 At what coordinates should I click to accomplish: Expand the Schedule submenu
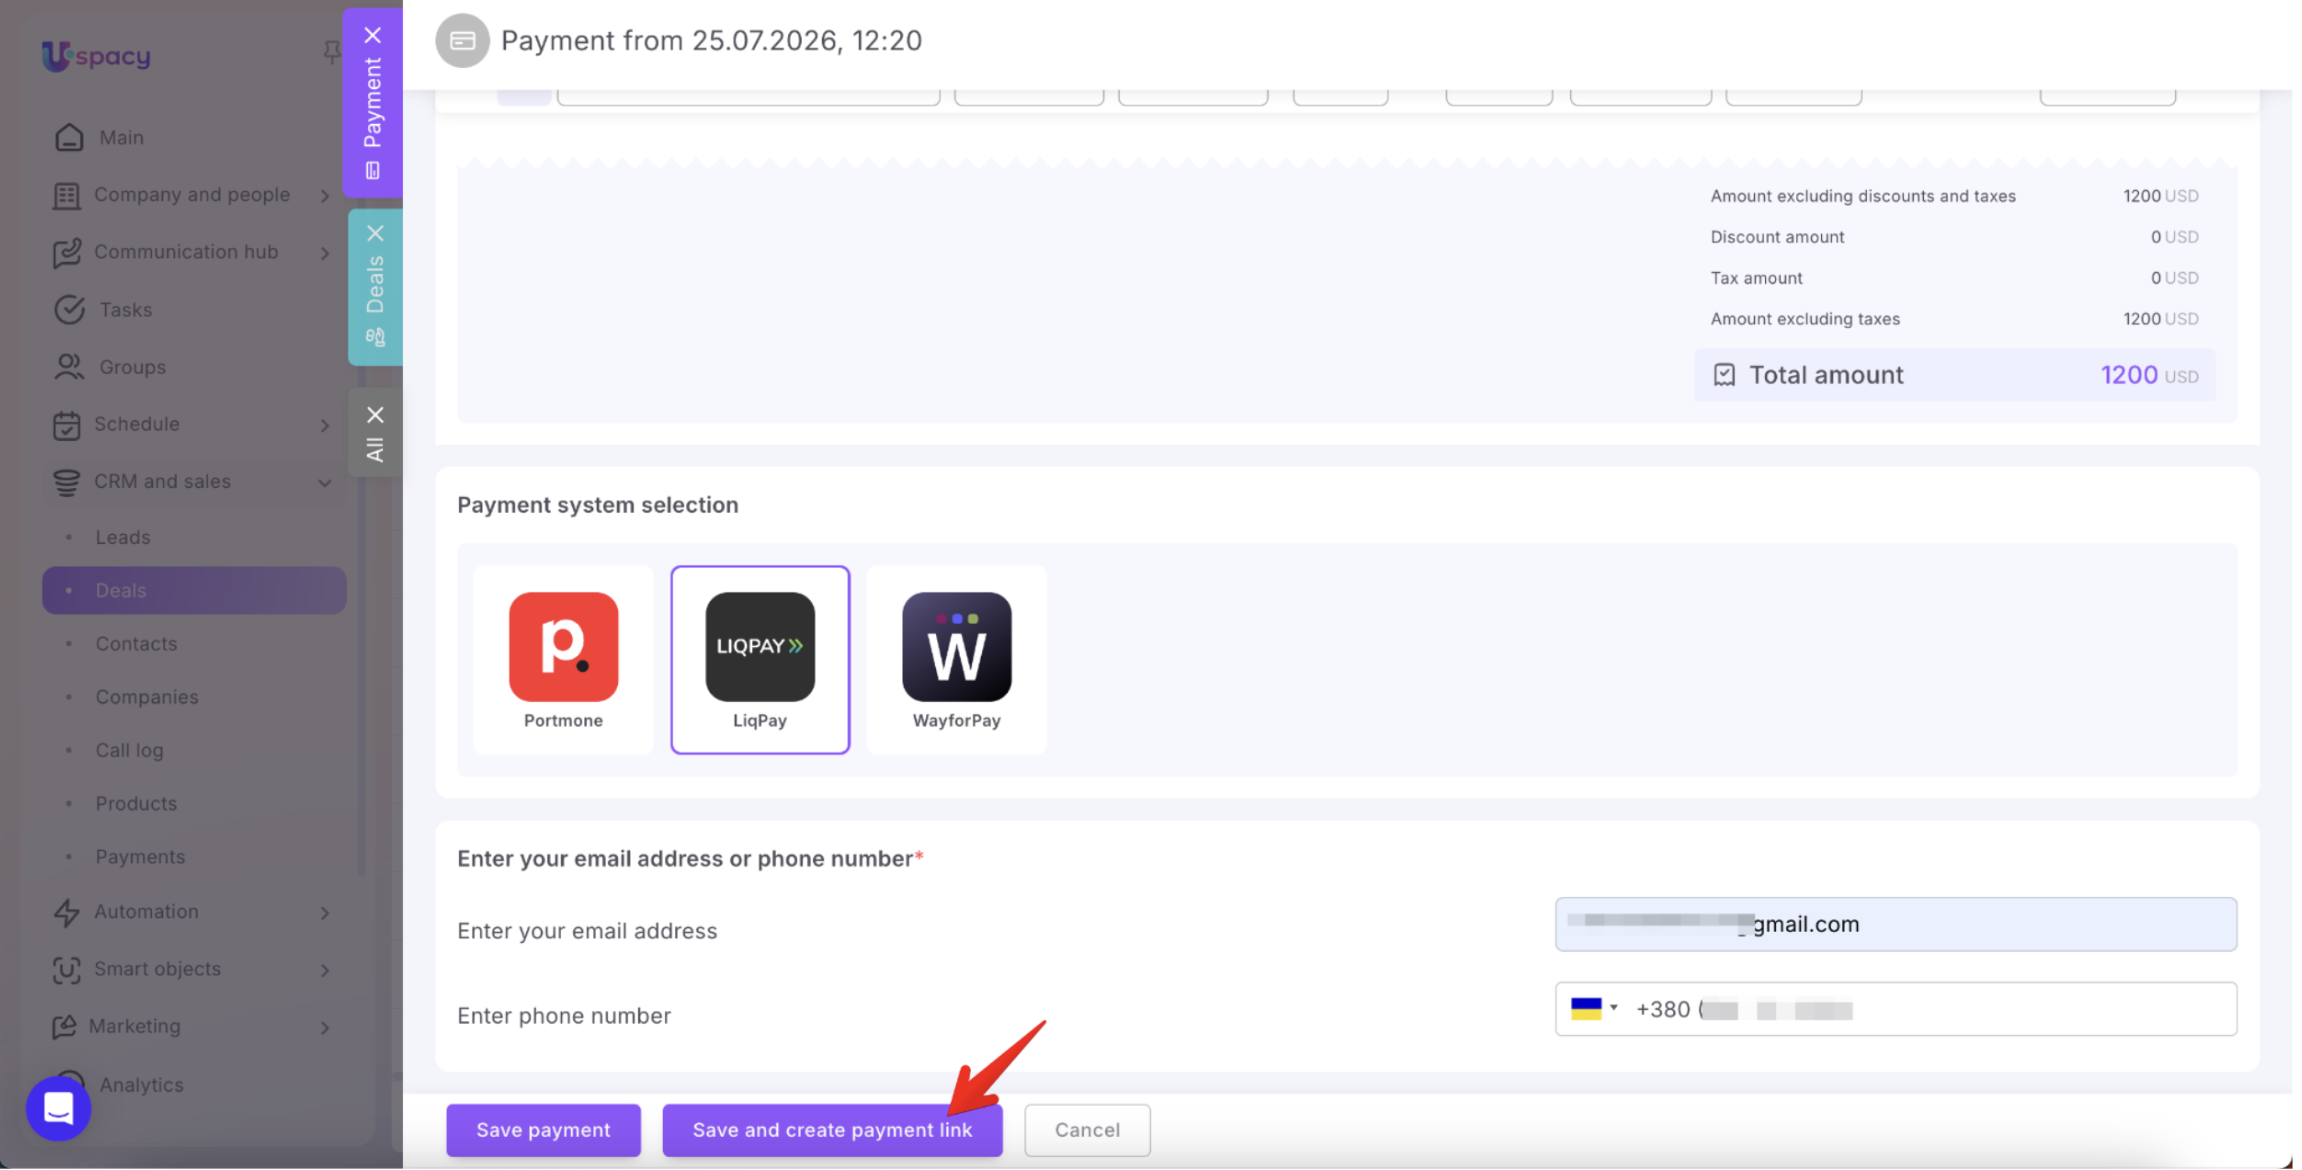click(x=325, y=425)
